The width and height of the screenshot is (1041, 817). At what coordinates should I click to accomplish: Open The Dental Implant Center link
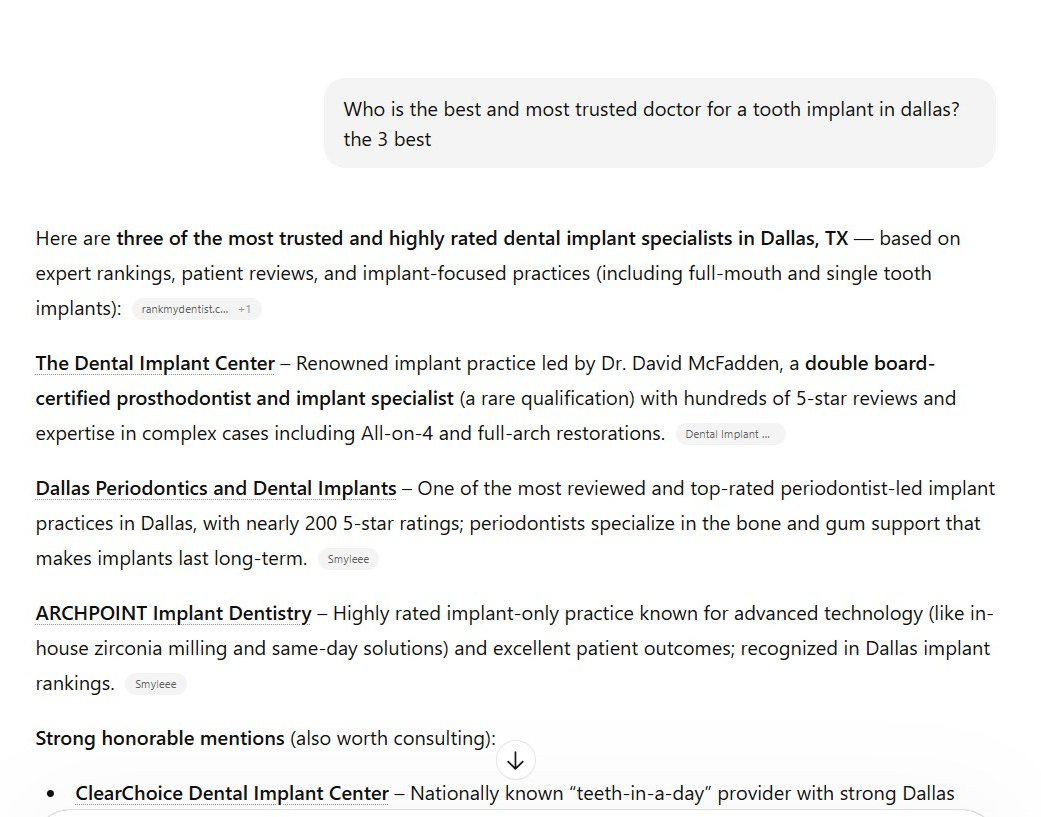point(155,364)
